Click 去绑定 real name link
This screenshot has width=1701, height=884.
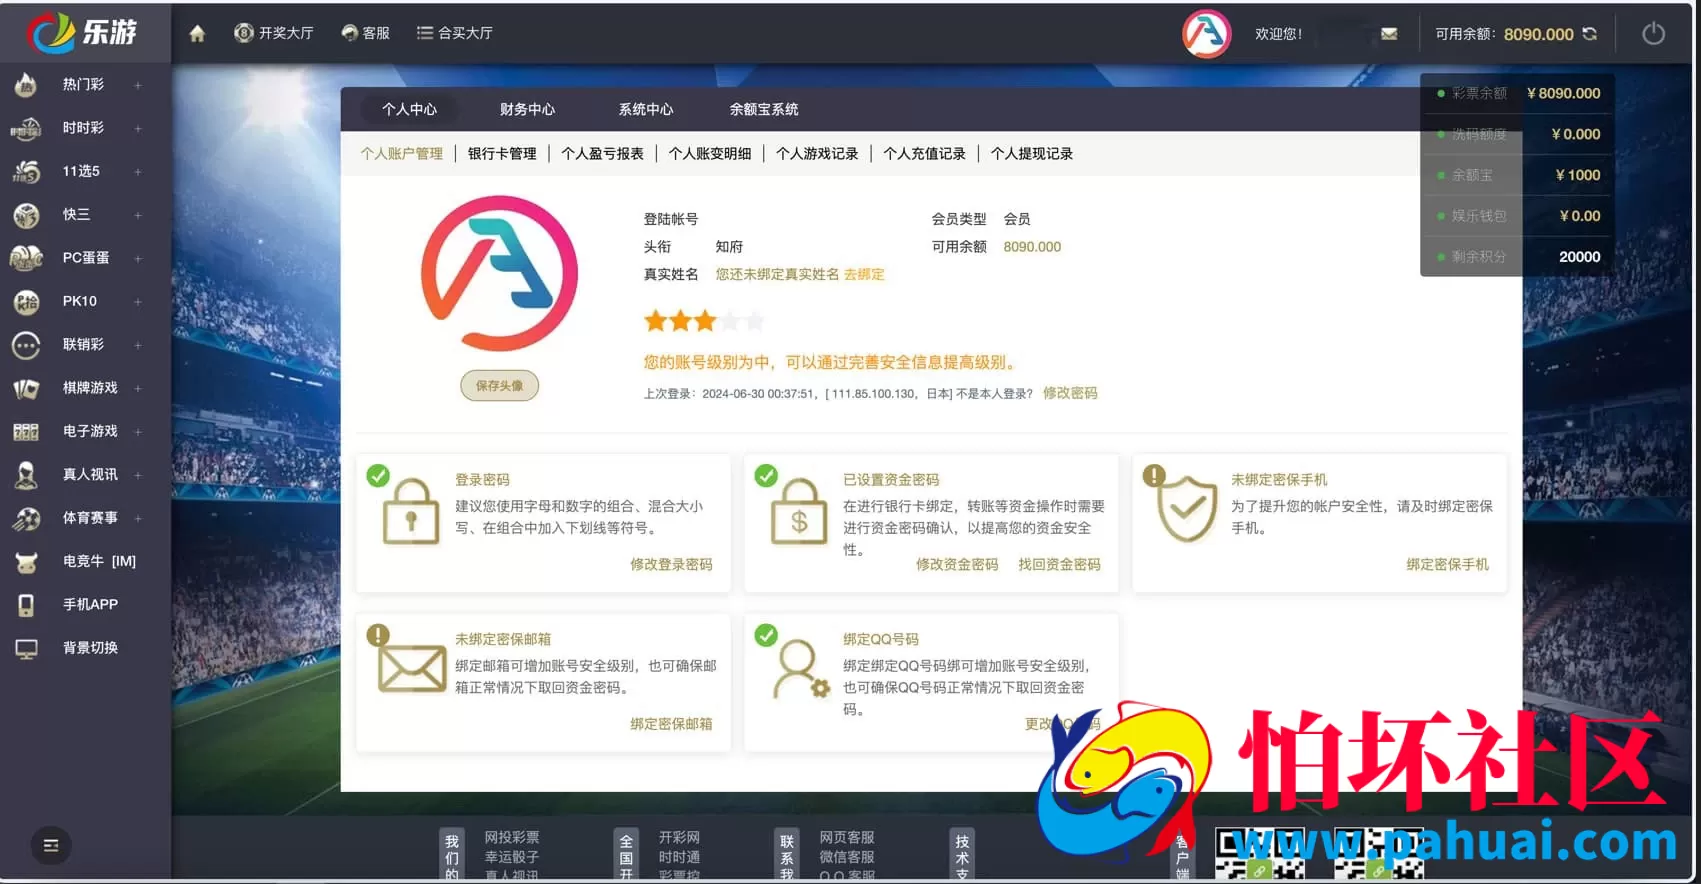(864, 274)
